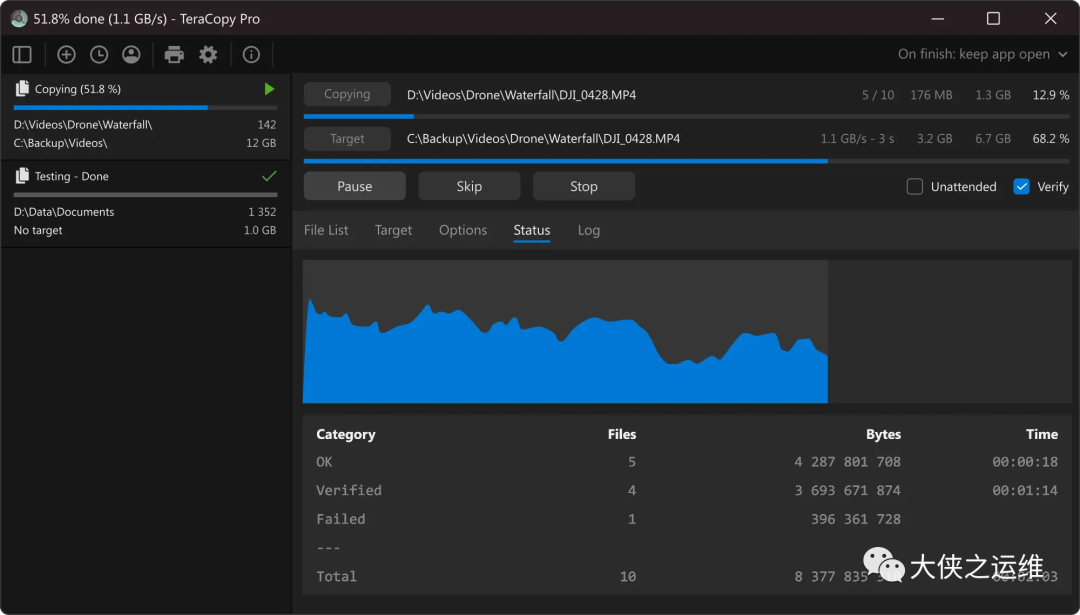The image size is (1080, 615).
Task: Click the Target progress bar
Action: tap(686, 160)
